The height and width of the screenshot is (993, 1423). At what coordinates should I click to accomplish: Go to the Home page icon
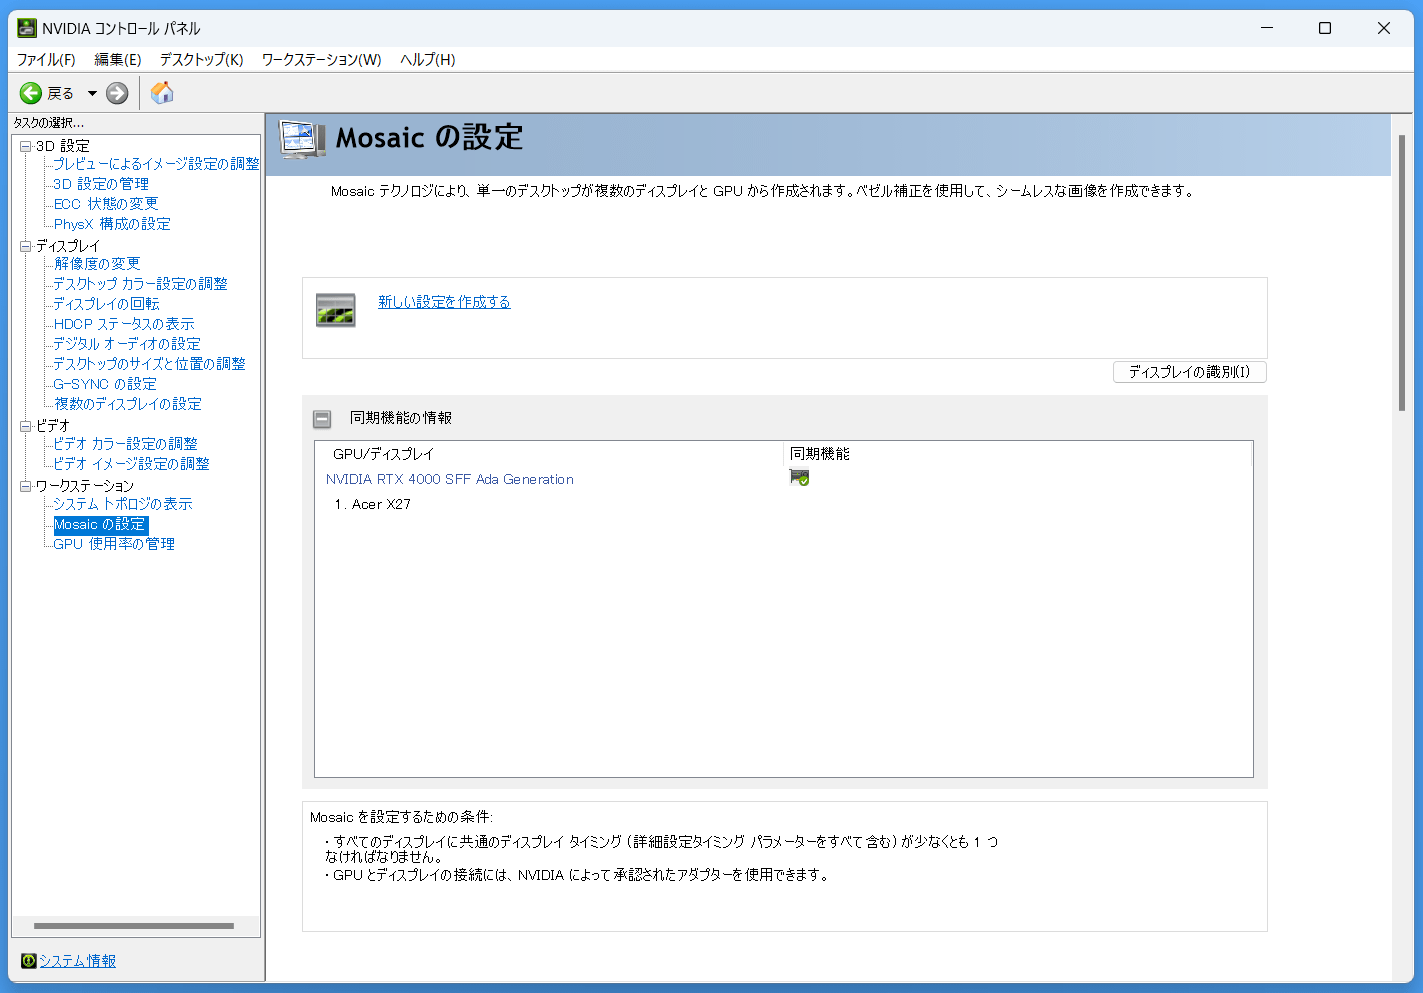point(162,93)
